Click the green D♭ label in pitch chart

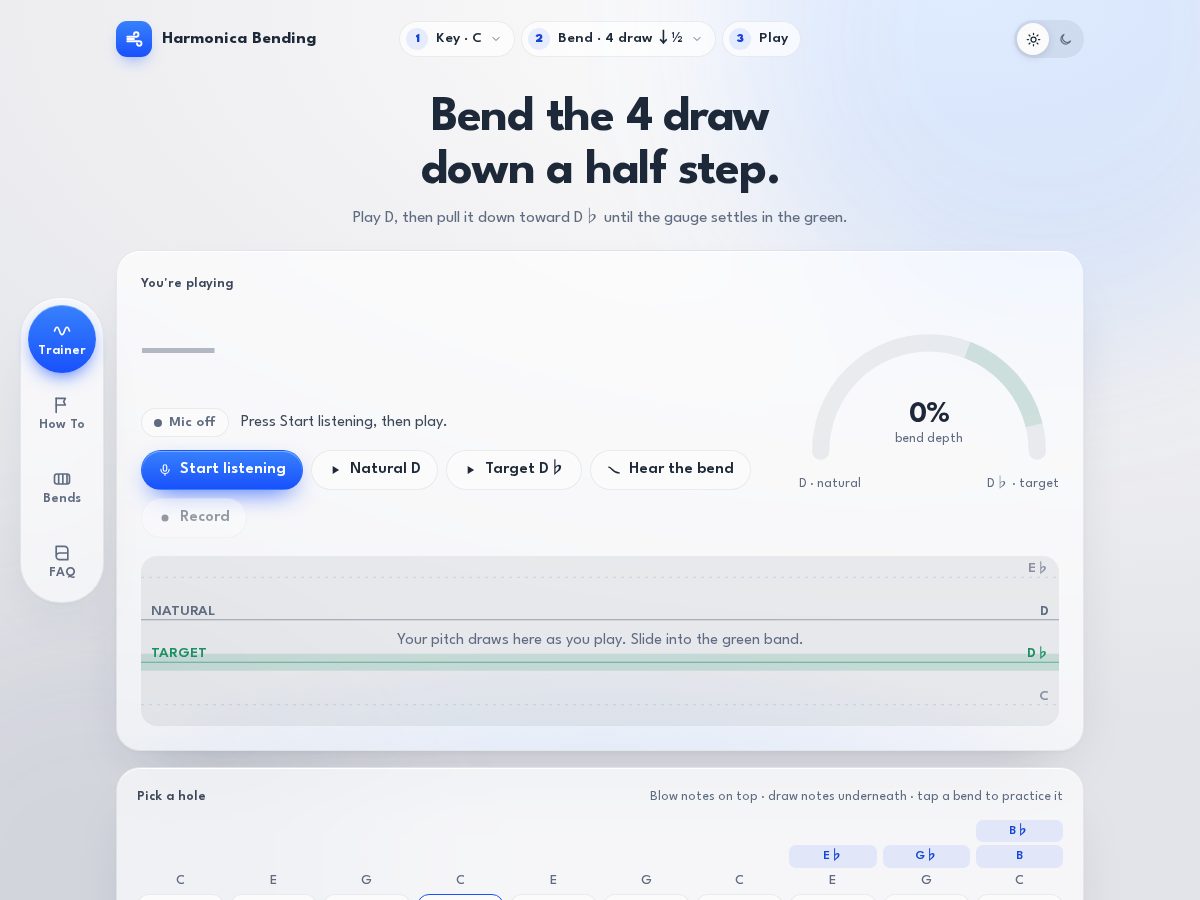pyautogui.click(x=1037, y=653)
